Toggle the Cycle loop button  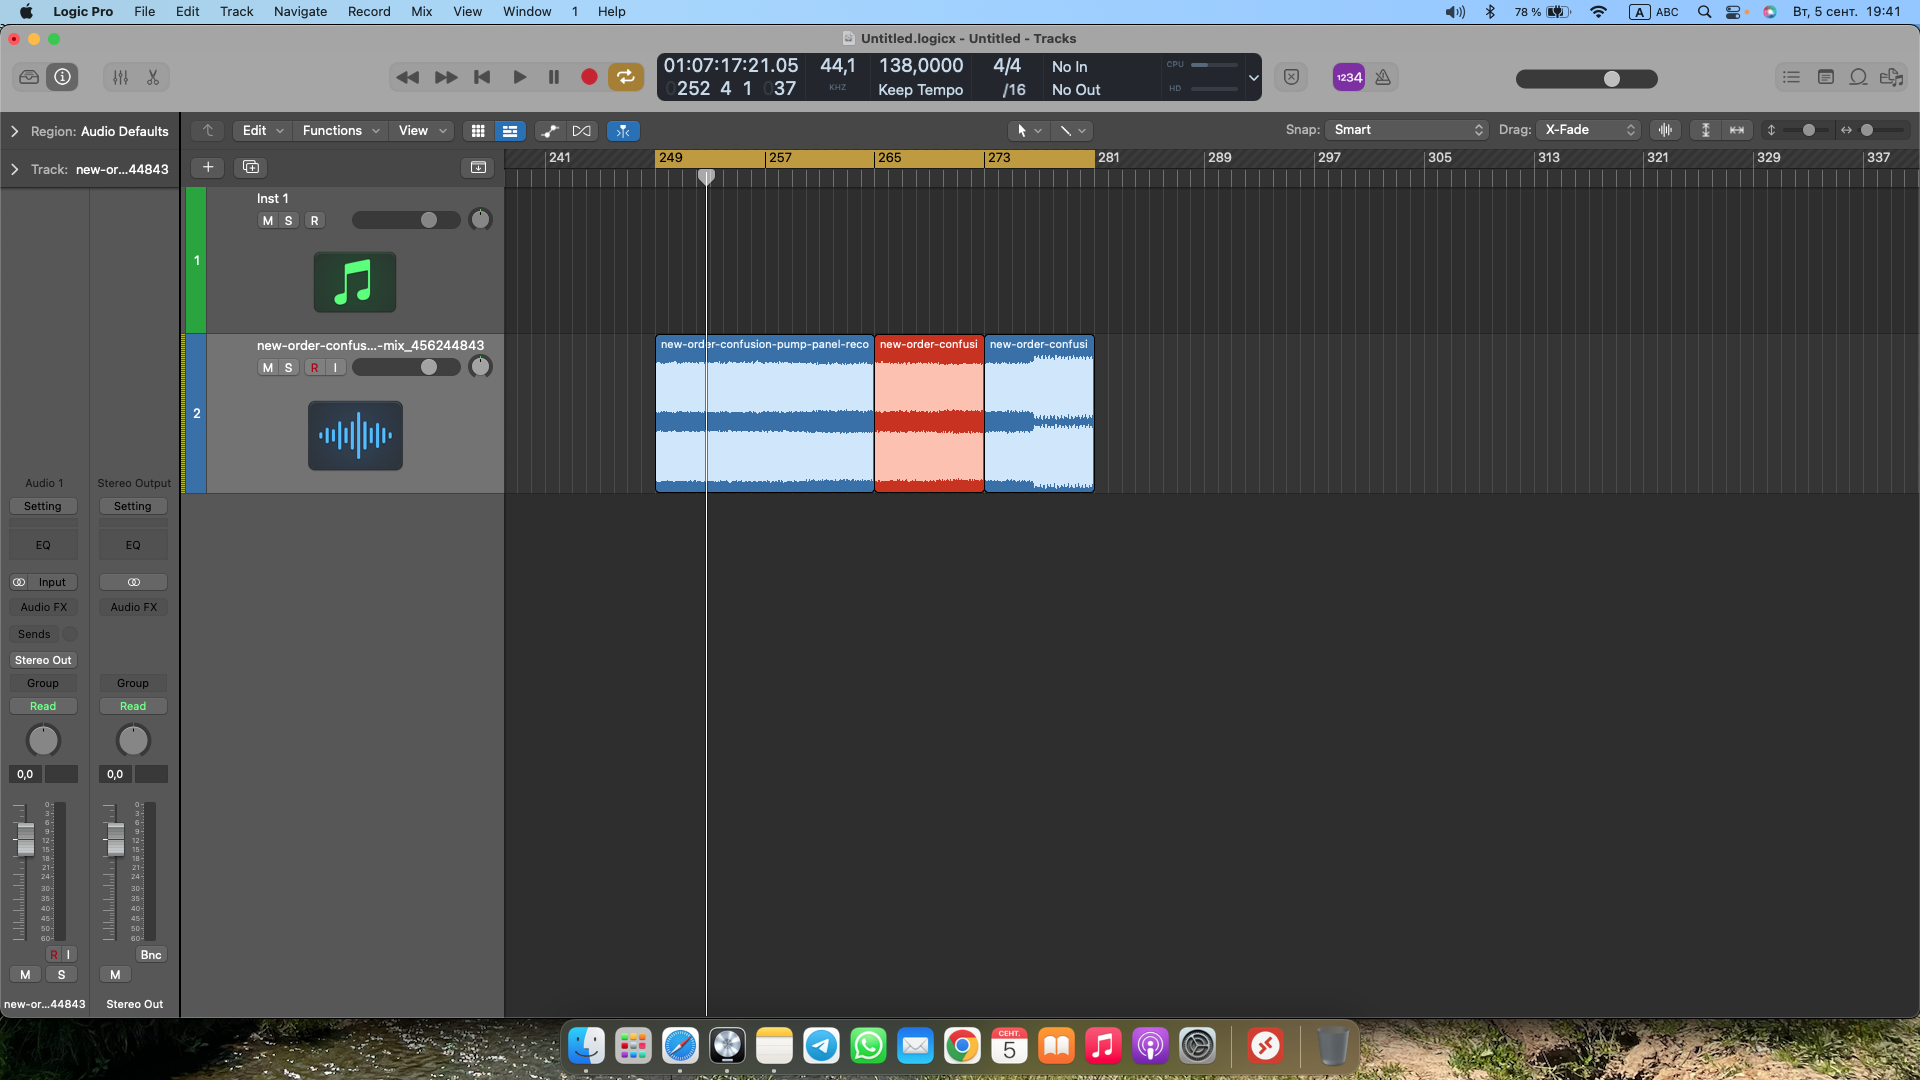point(625,77)
